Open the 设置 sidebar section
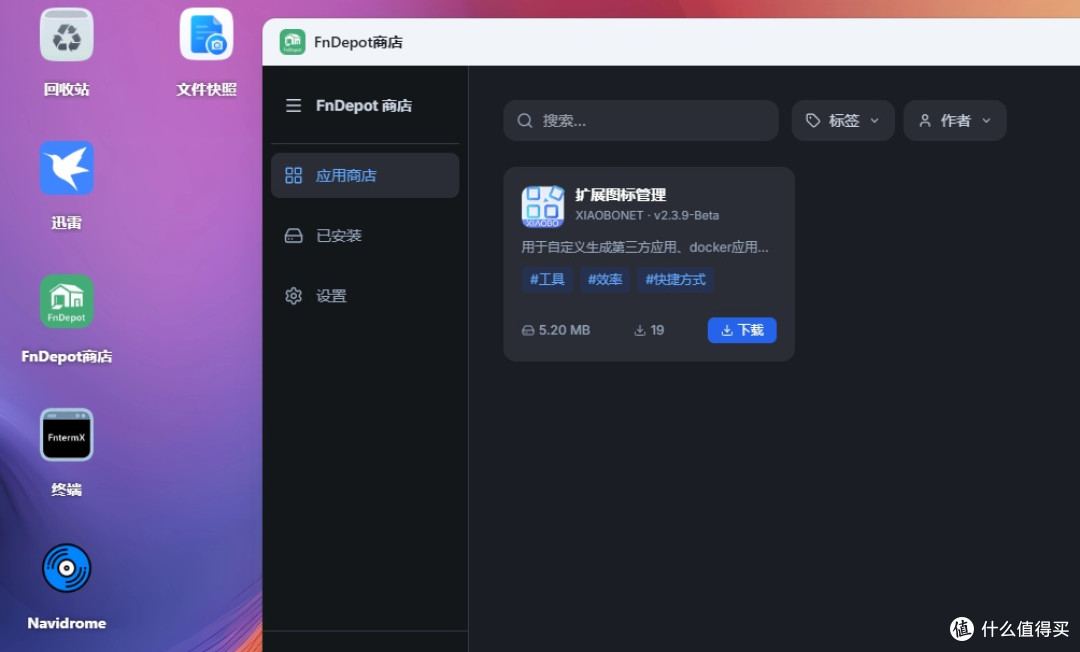This screenshot has width=1080, height=652. [365, 296]
